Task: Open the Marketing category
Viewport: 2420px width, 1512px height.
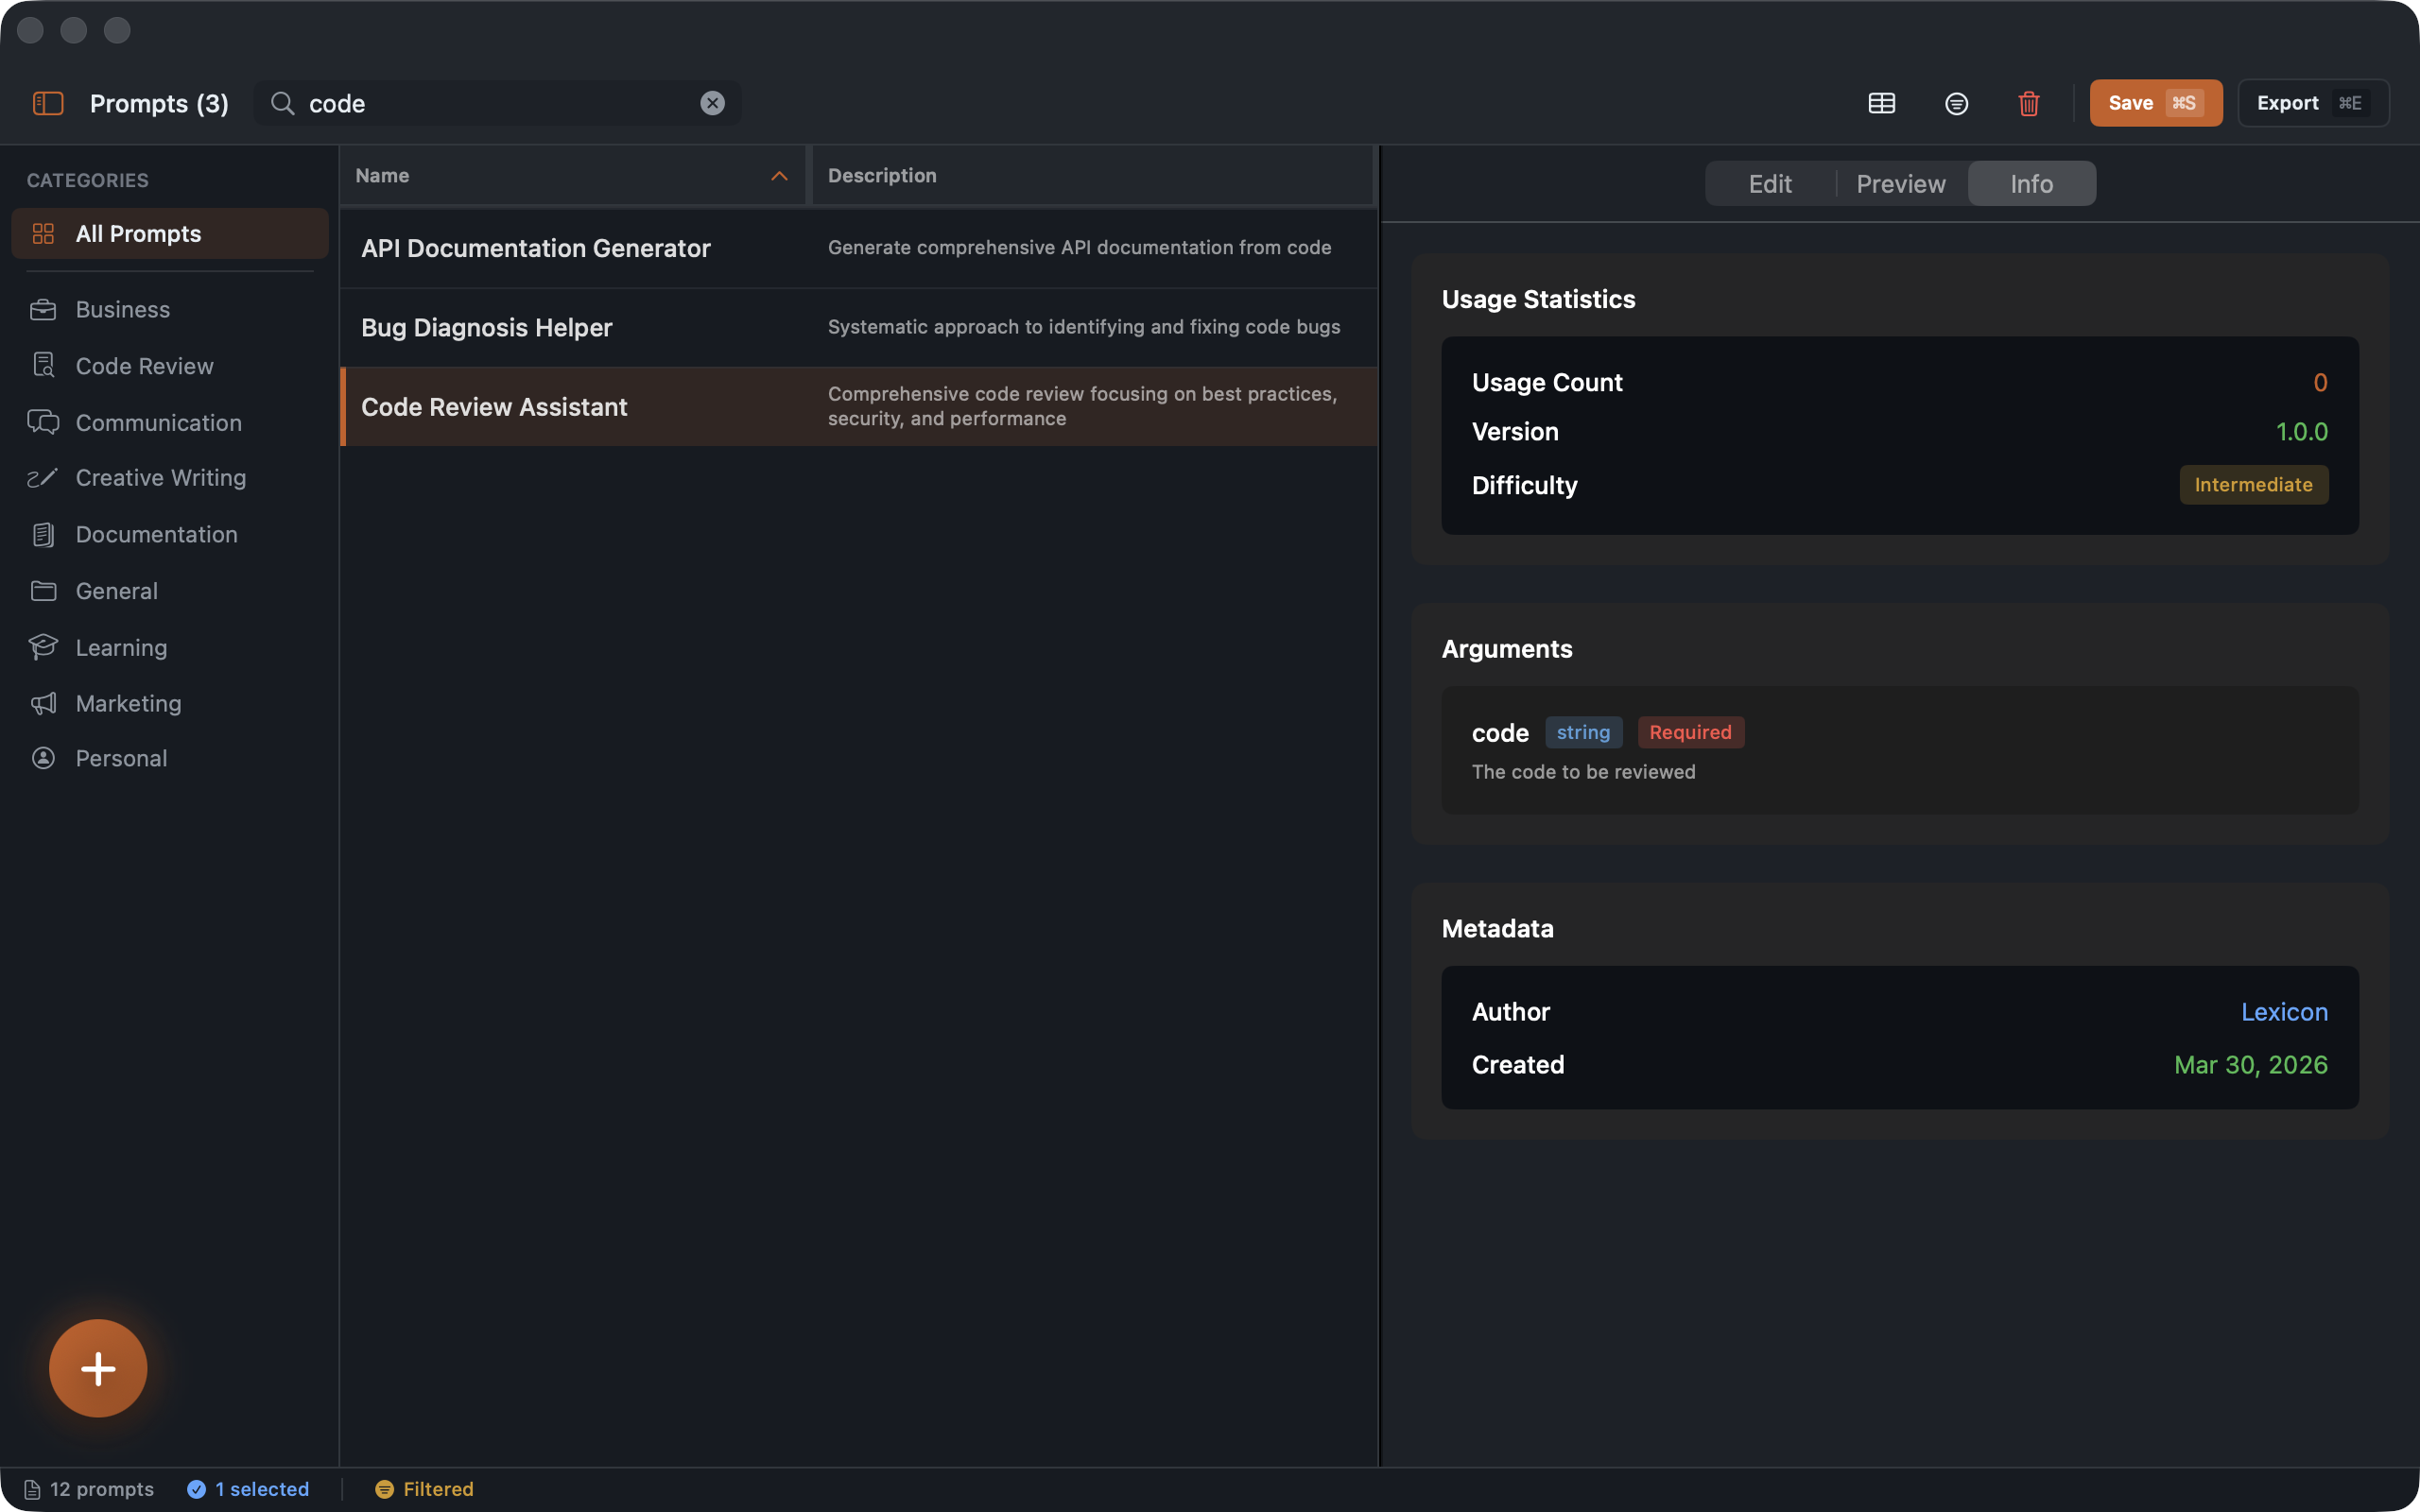Action: point(170,704)
